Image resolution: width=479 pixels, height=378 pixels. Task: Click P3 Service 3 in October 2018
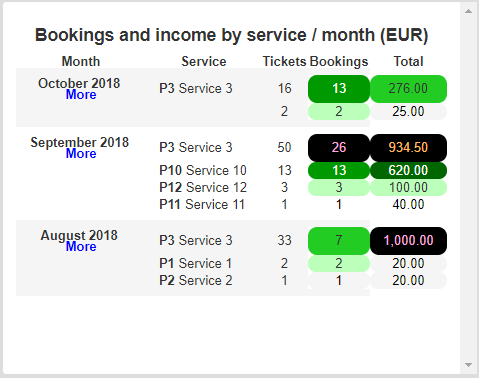click(195, 89)
